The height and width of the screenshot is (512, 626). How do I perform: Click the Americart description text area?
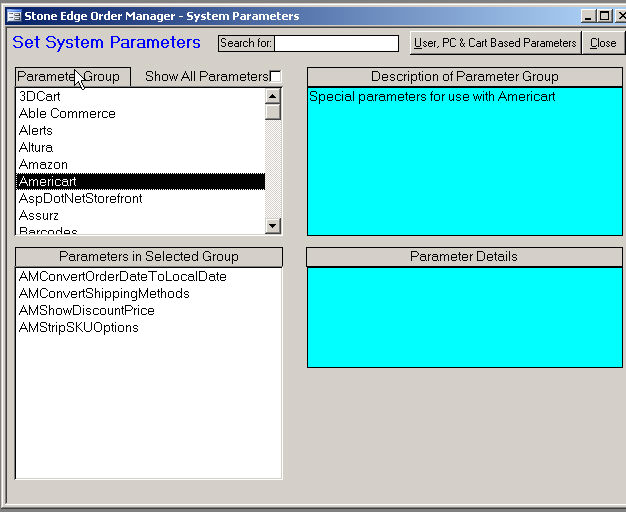coord(464,161)
